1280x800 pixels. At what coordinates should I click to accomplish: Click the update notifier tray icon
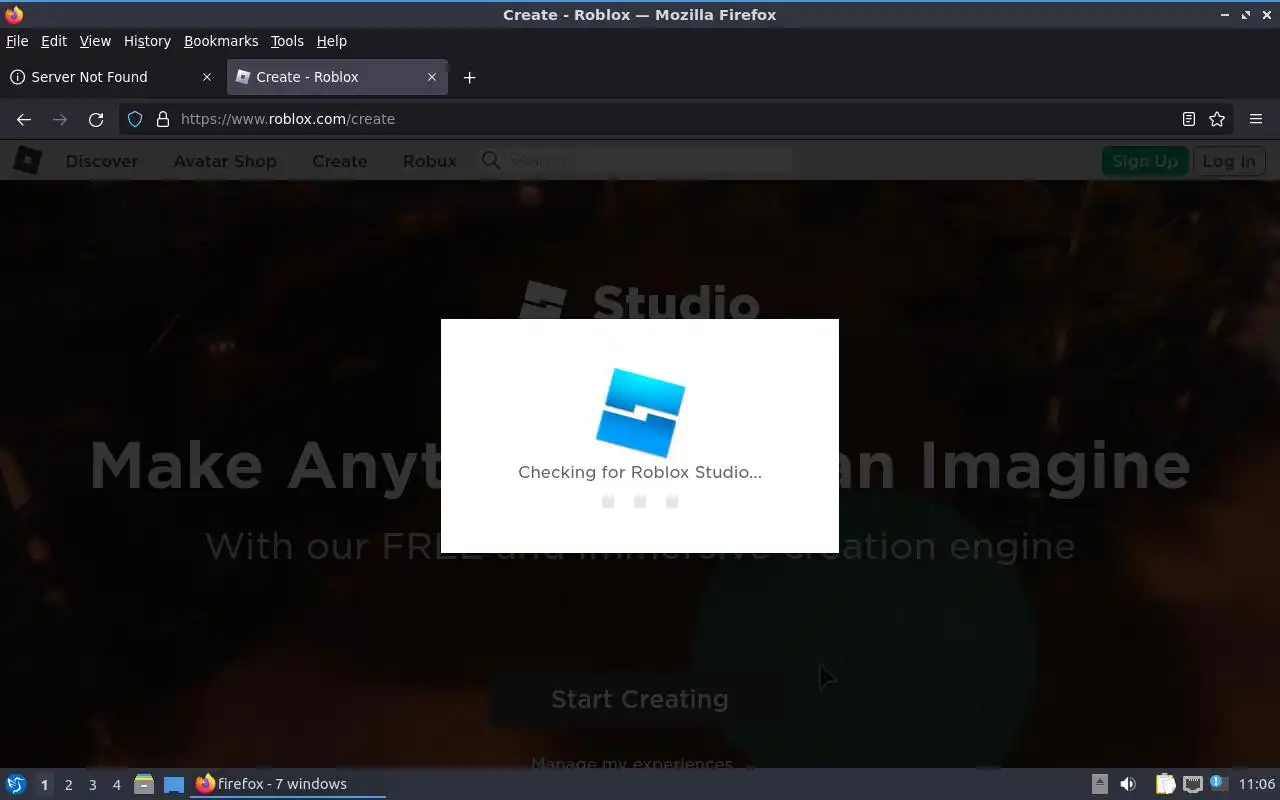pos(1218,783)
